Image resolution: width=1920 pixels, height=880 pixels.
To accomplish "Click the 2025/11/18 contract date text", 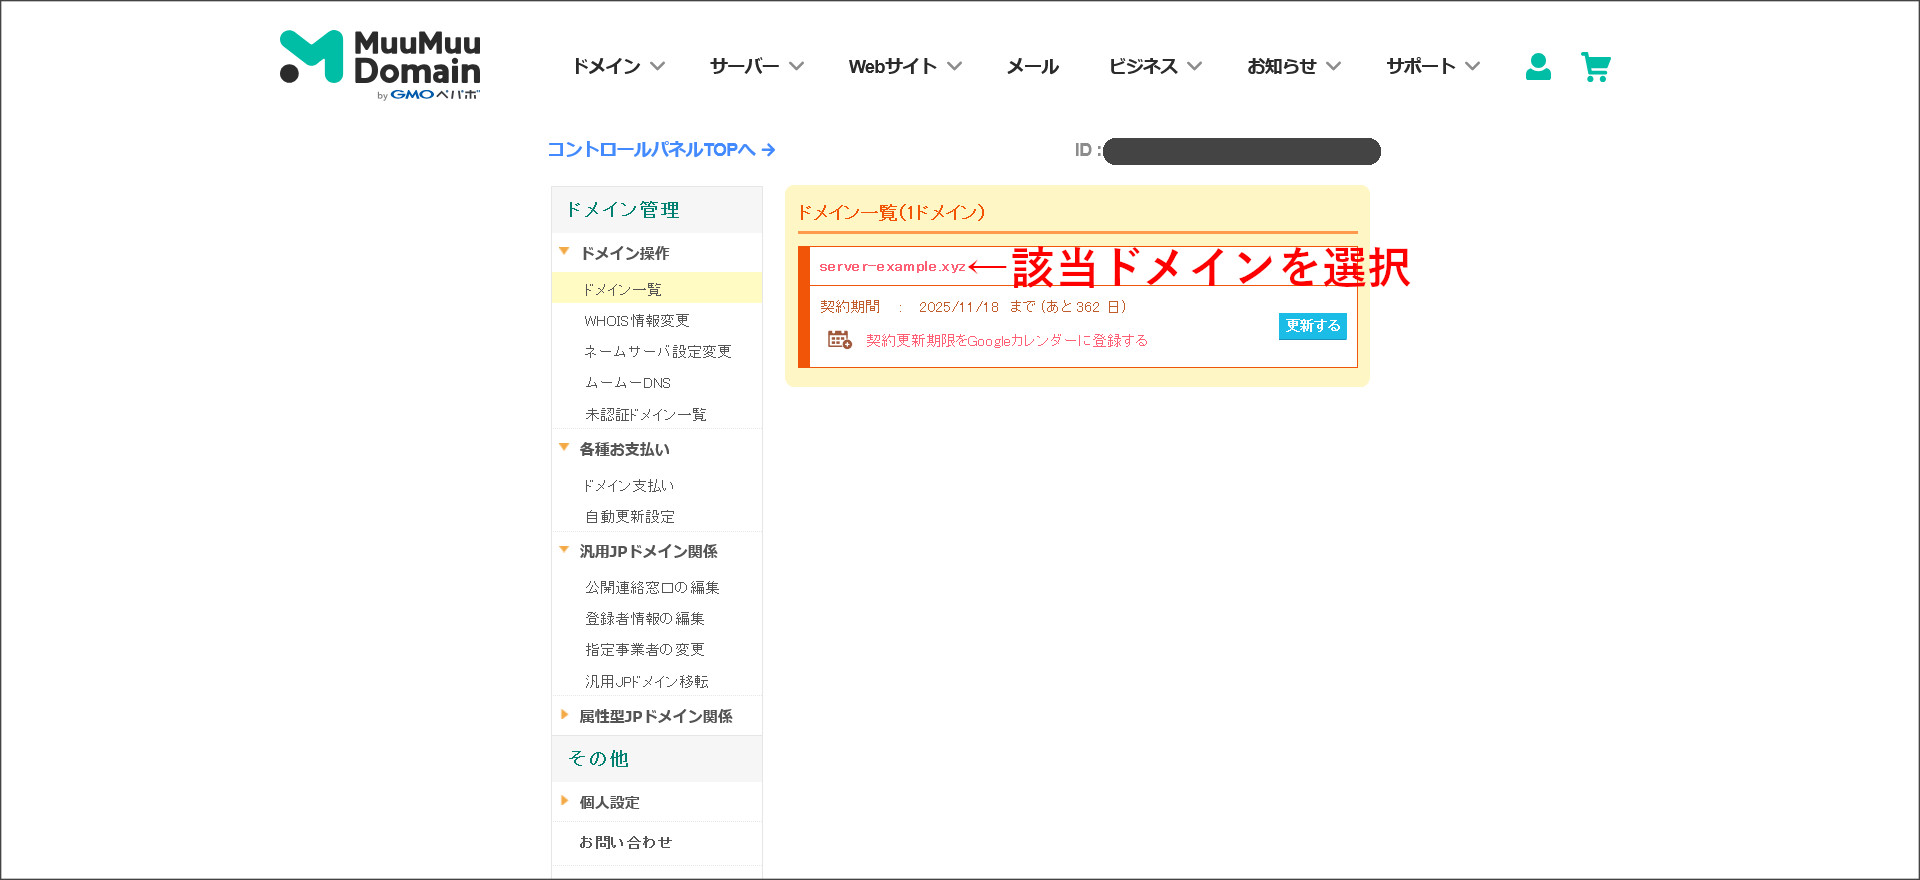I will (x=958, y=307).
